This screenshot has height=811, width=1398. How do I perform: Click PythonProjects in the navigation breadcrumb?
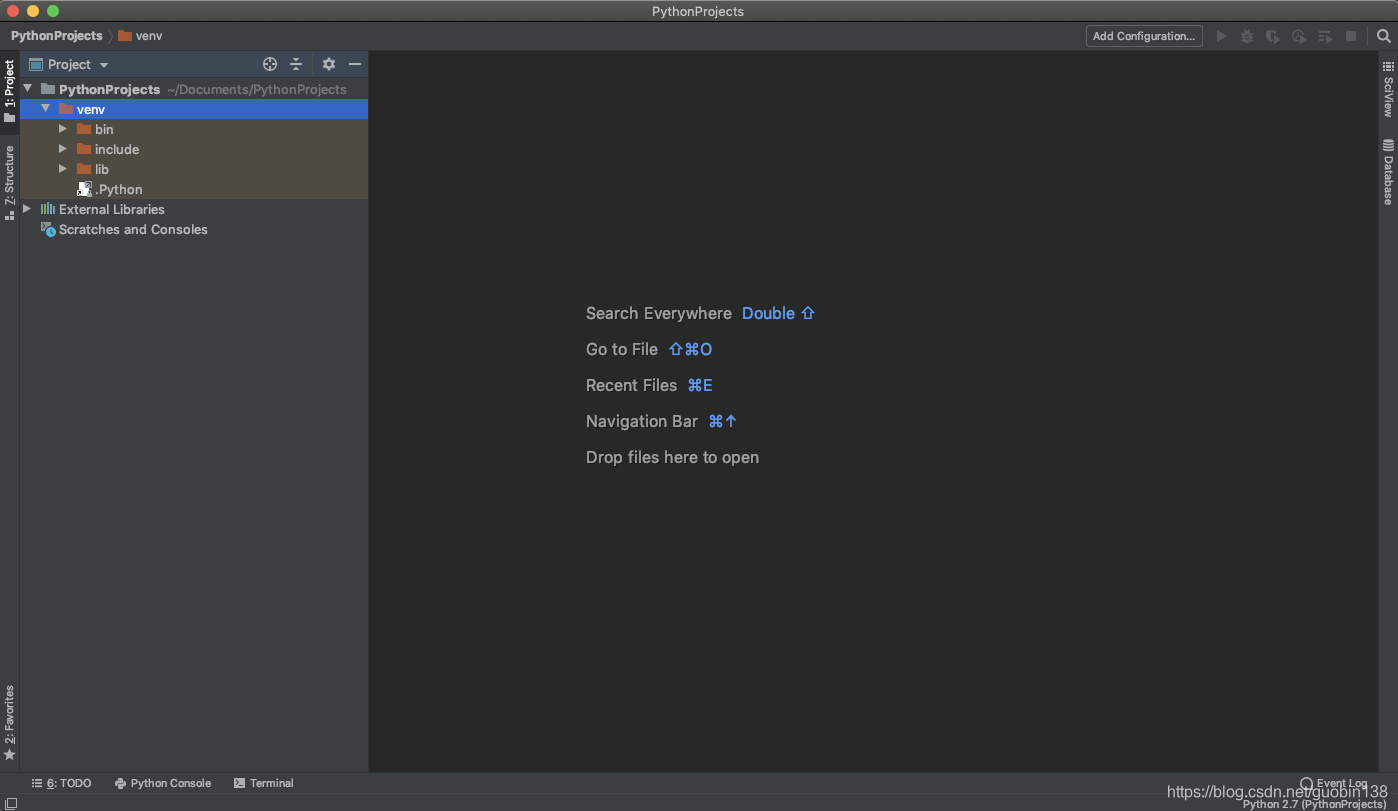(x=57, y=36)
